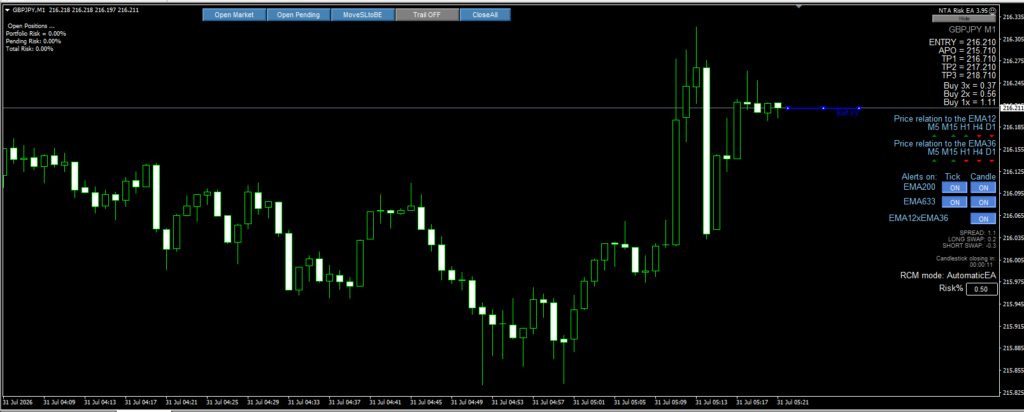Toggle EMA200 Tick alert ON button

(954, 187)
